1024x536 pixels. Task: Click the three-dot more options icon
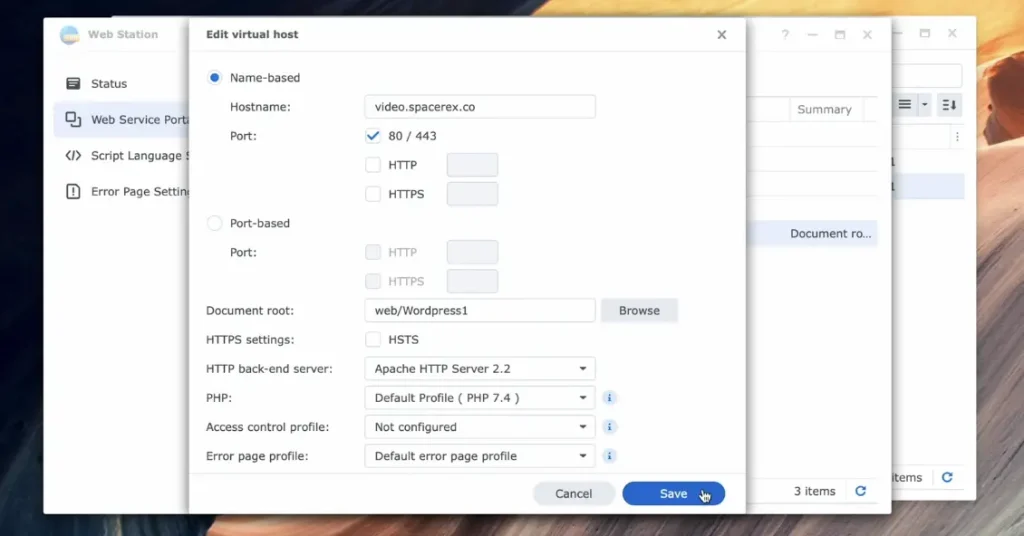click(x=957, y=137)
